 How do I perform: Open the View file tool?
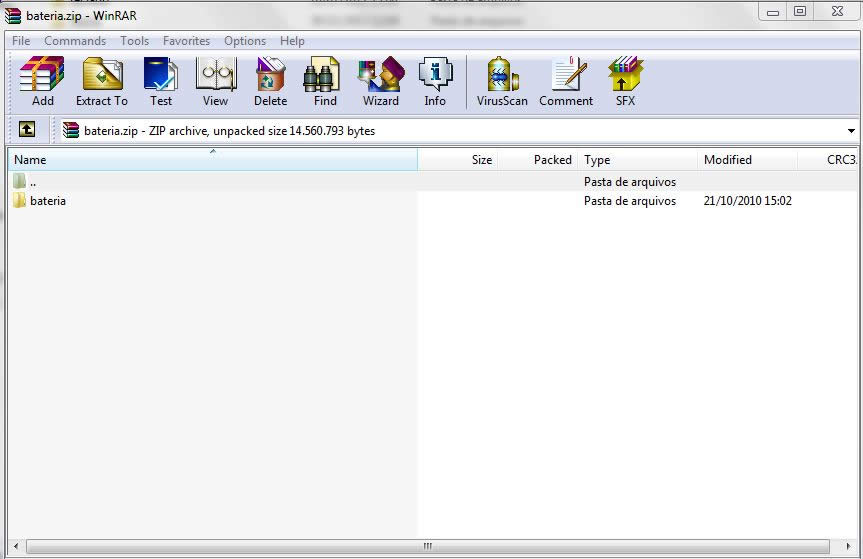click(215, 81)
